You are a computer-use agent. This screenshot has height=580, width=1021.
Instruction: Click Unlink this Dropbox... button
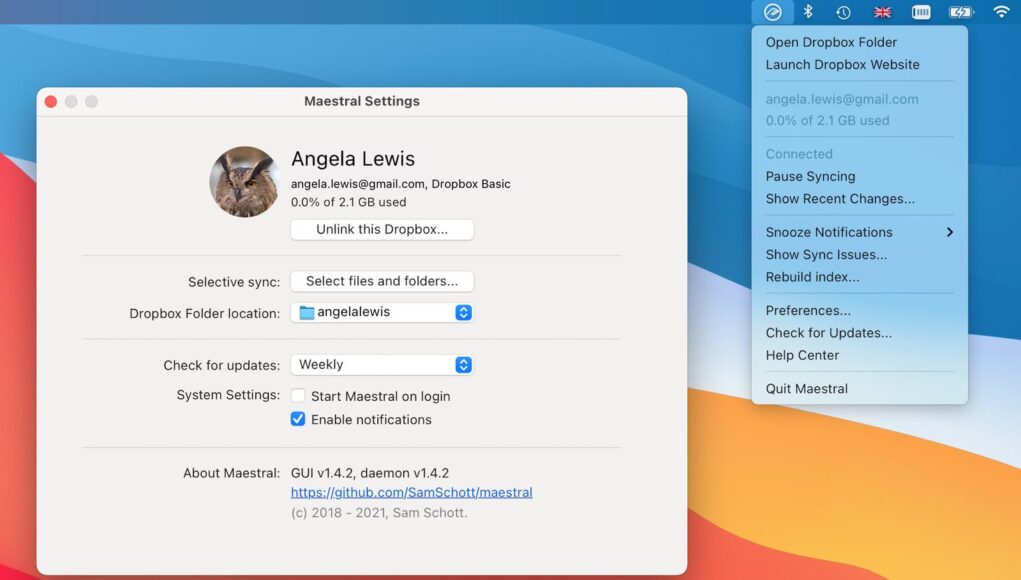coord(382,229)
